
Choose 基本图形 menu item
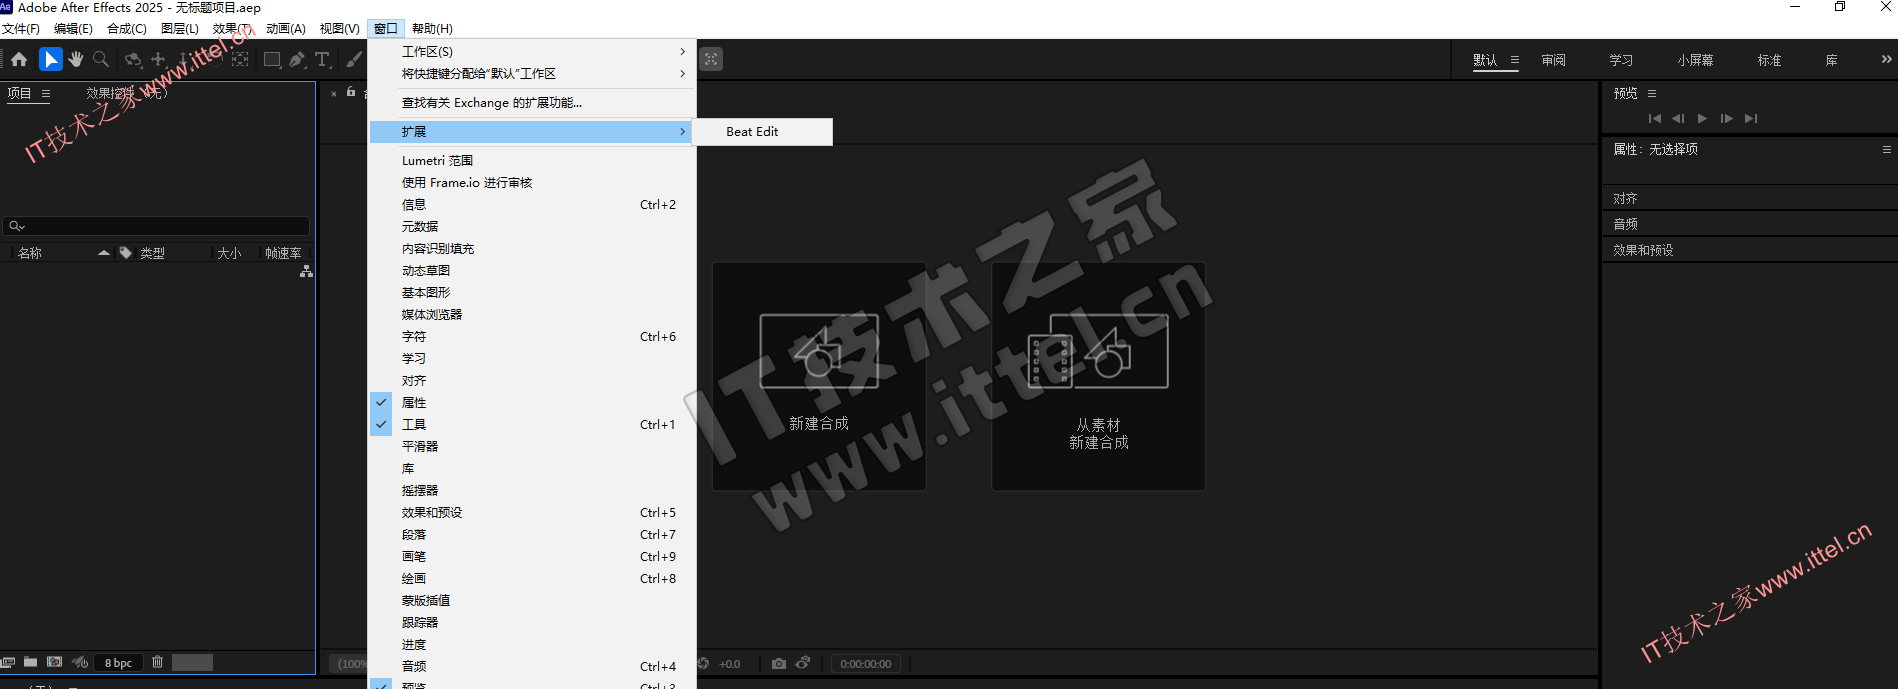pos(532,292)
